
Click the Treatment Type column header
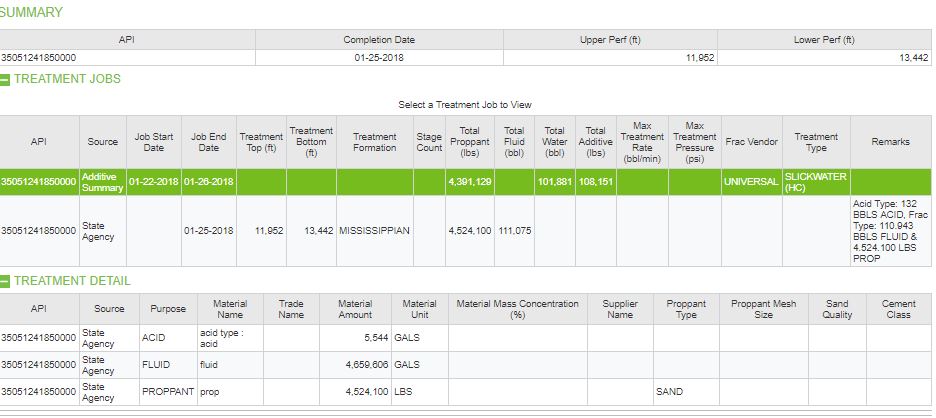click(816, 142)
